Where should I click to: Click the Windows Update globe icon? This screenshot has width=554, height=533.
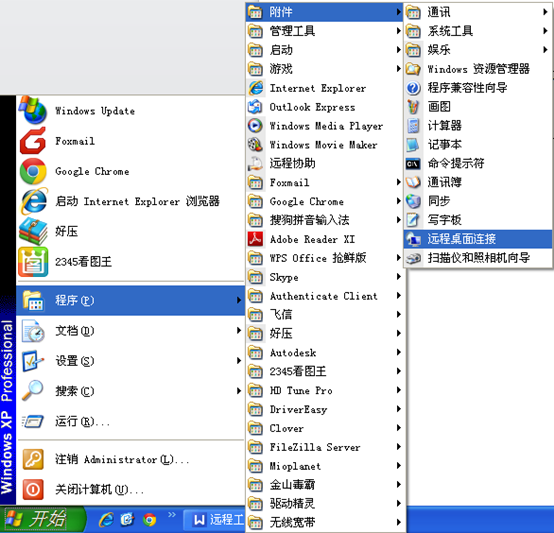point(33,110)
